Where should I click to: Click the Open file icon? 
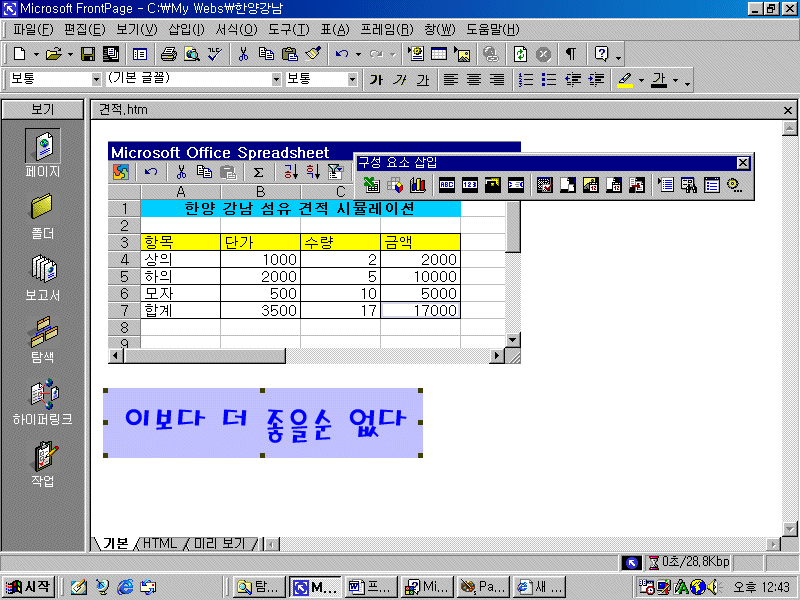[53, 54]
